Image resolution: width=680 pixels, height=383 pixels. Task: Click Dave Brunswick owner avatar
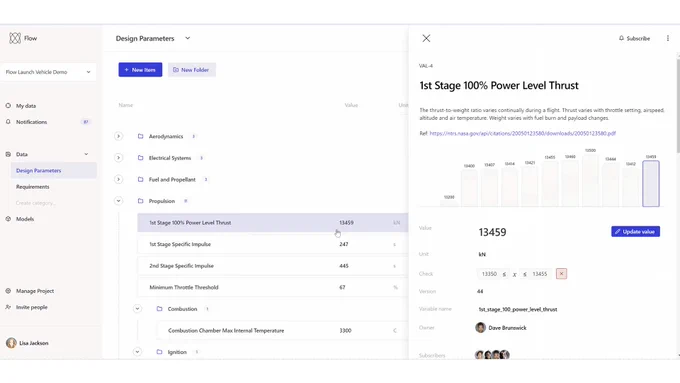pyautogui.click(x=480, y=327)
